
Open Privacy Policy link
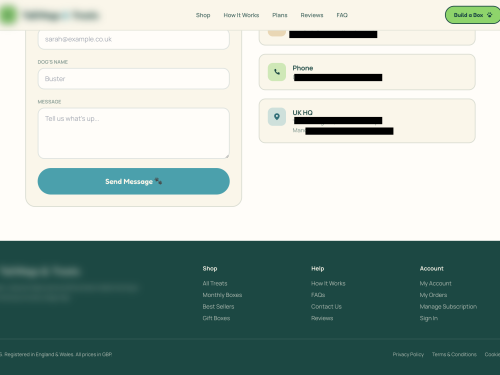(408, 354)
